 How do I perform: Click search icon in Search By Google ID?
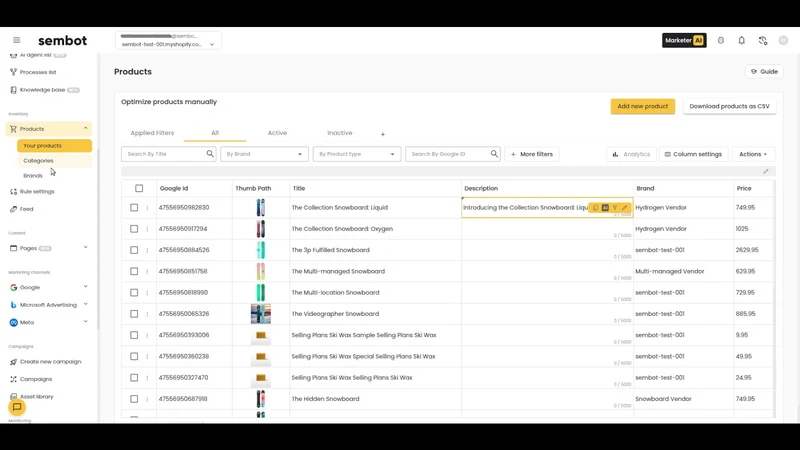[494, 154]
